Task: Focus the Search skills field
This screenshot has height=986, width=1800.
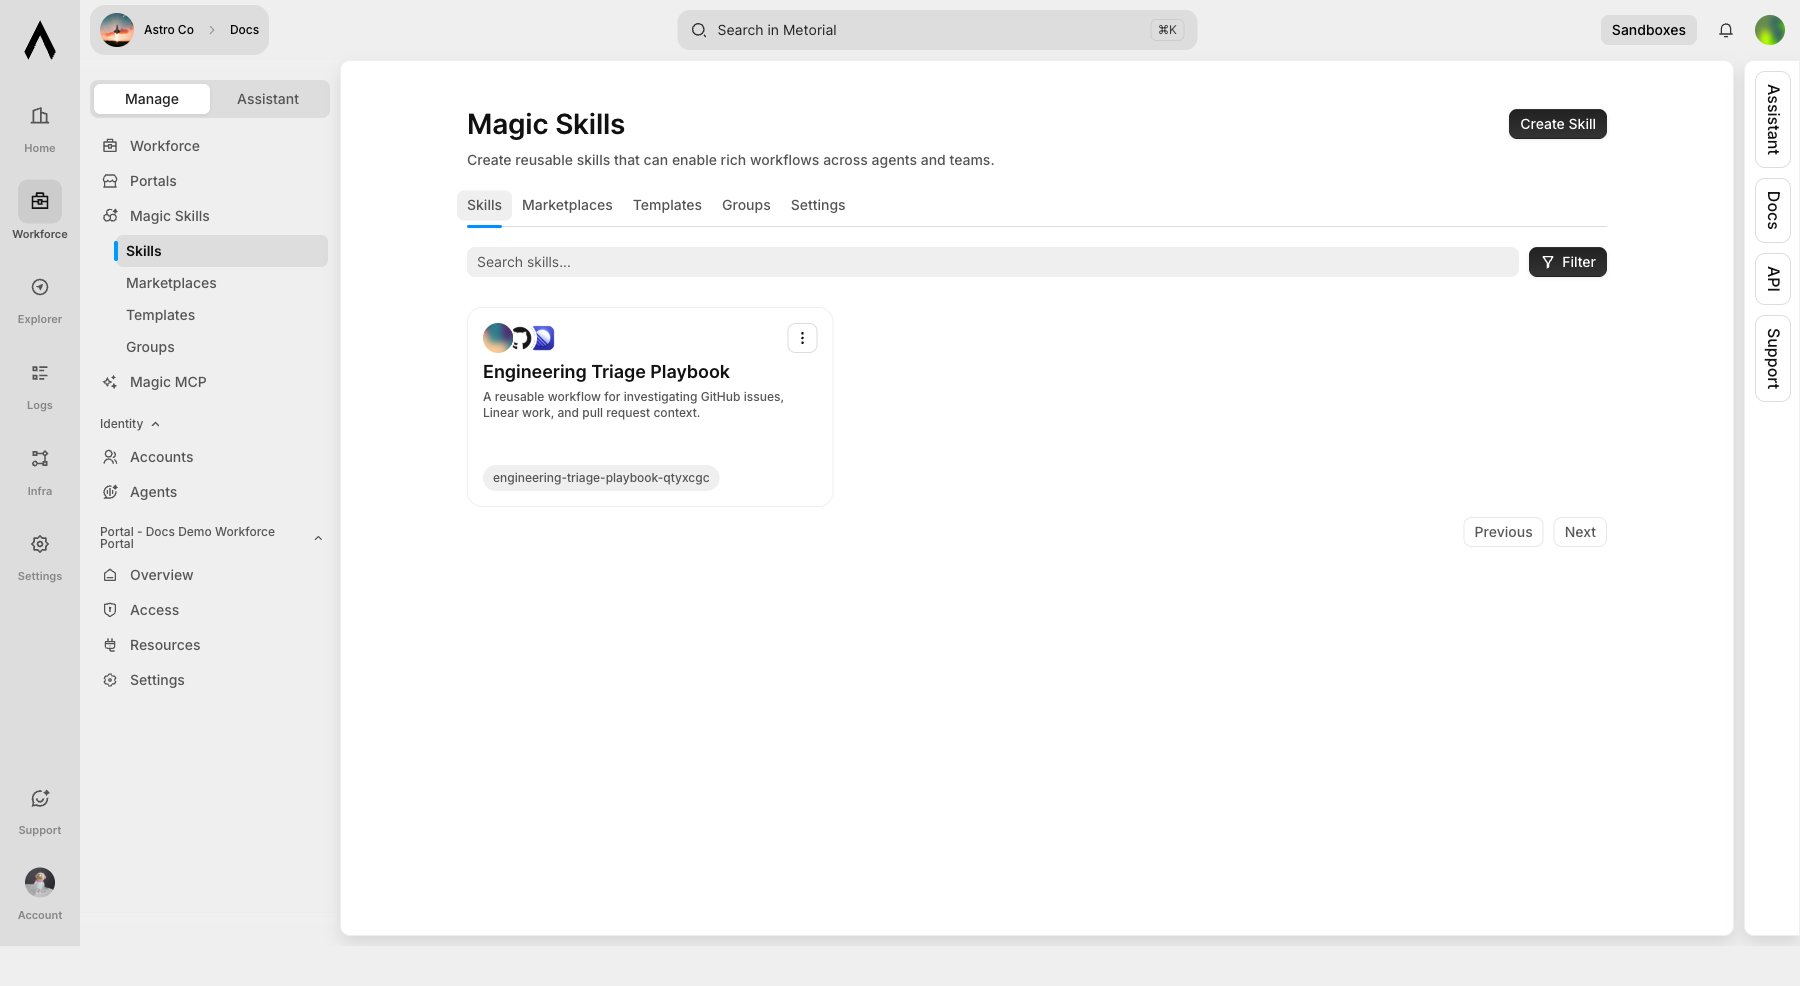Action: (992, 262)
